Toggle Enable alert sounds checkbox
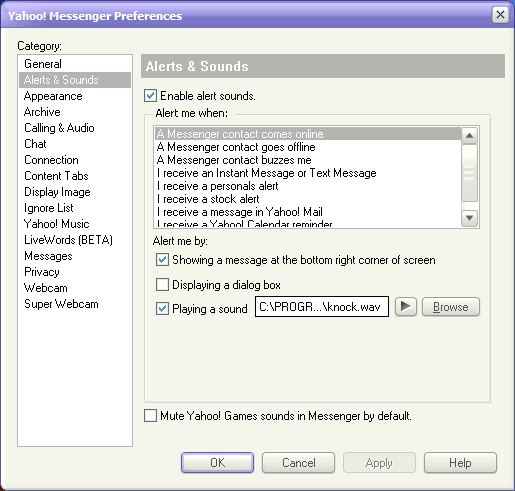The height and width of the screenshot is (491, 515). 150,96
